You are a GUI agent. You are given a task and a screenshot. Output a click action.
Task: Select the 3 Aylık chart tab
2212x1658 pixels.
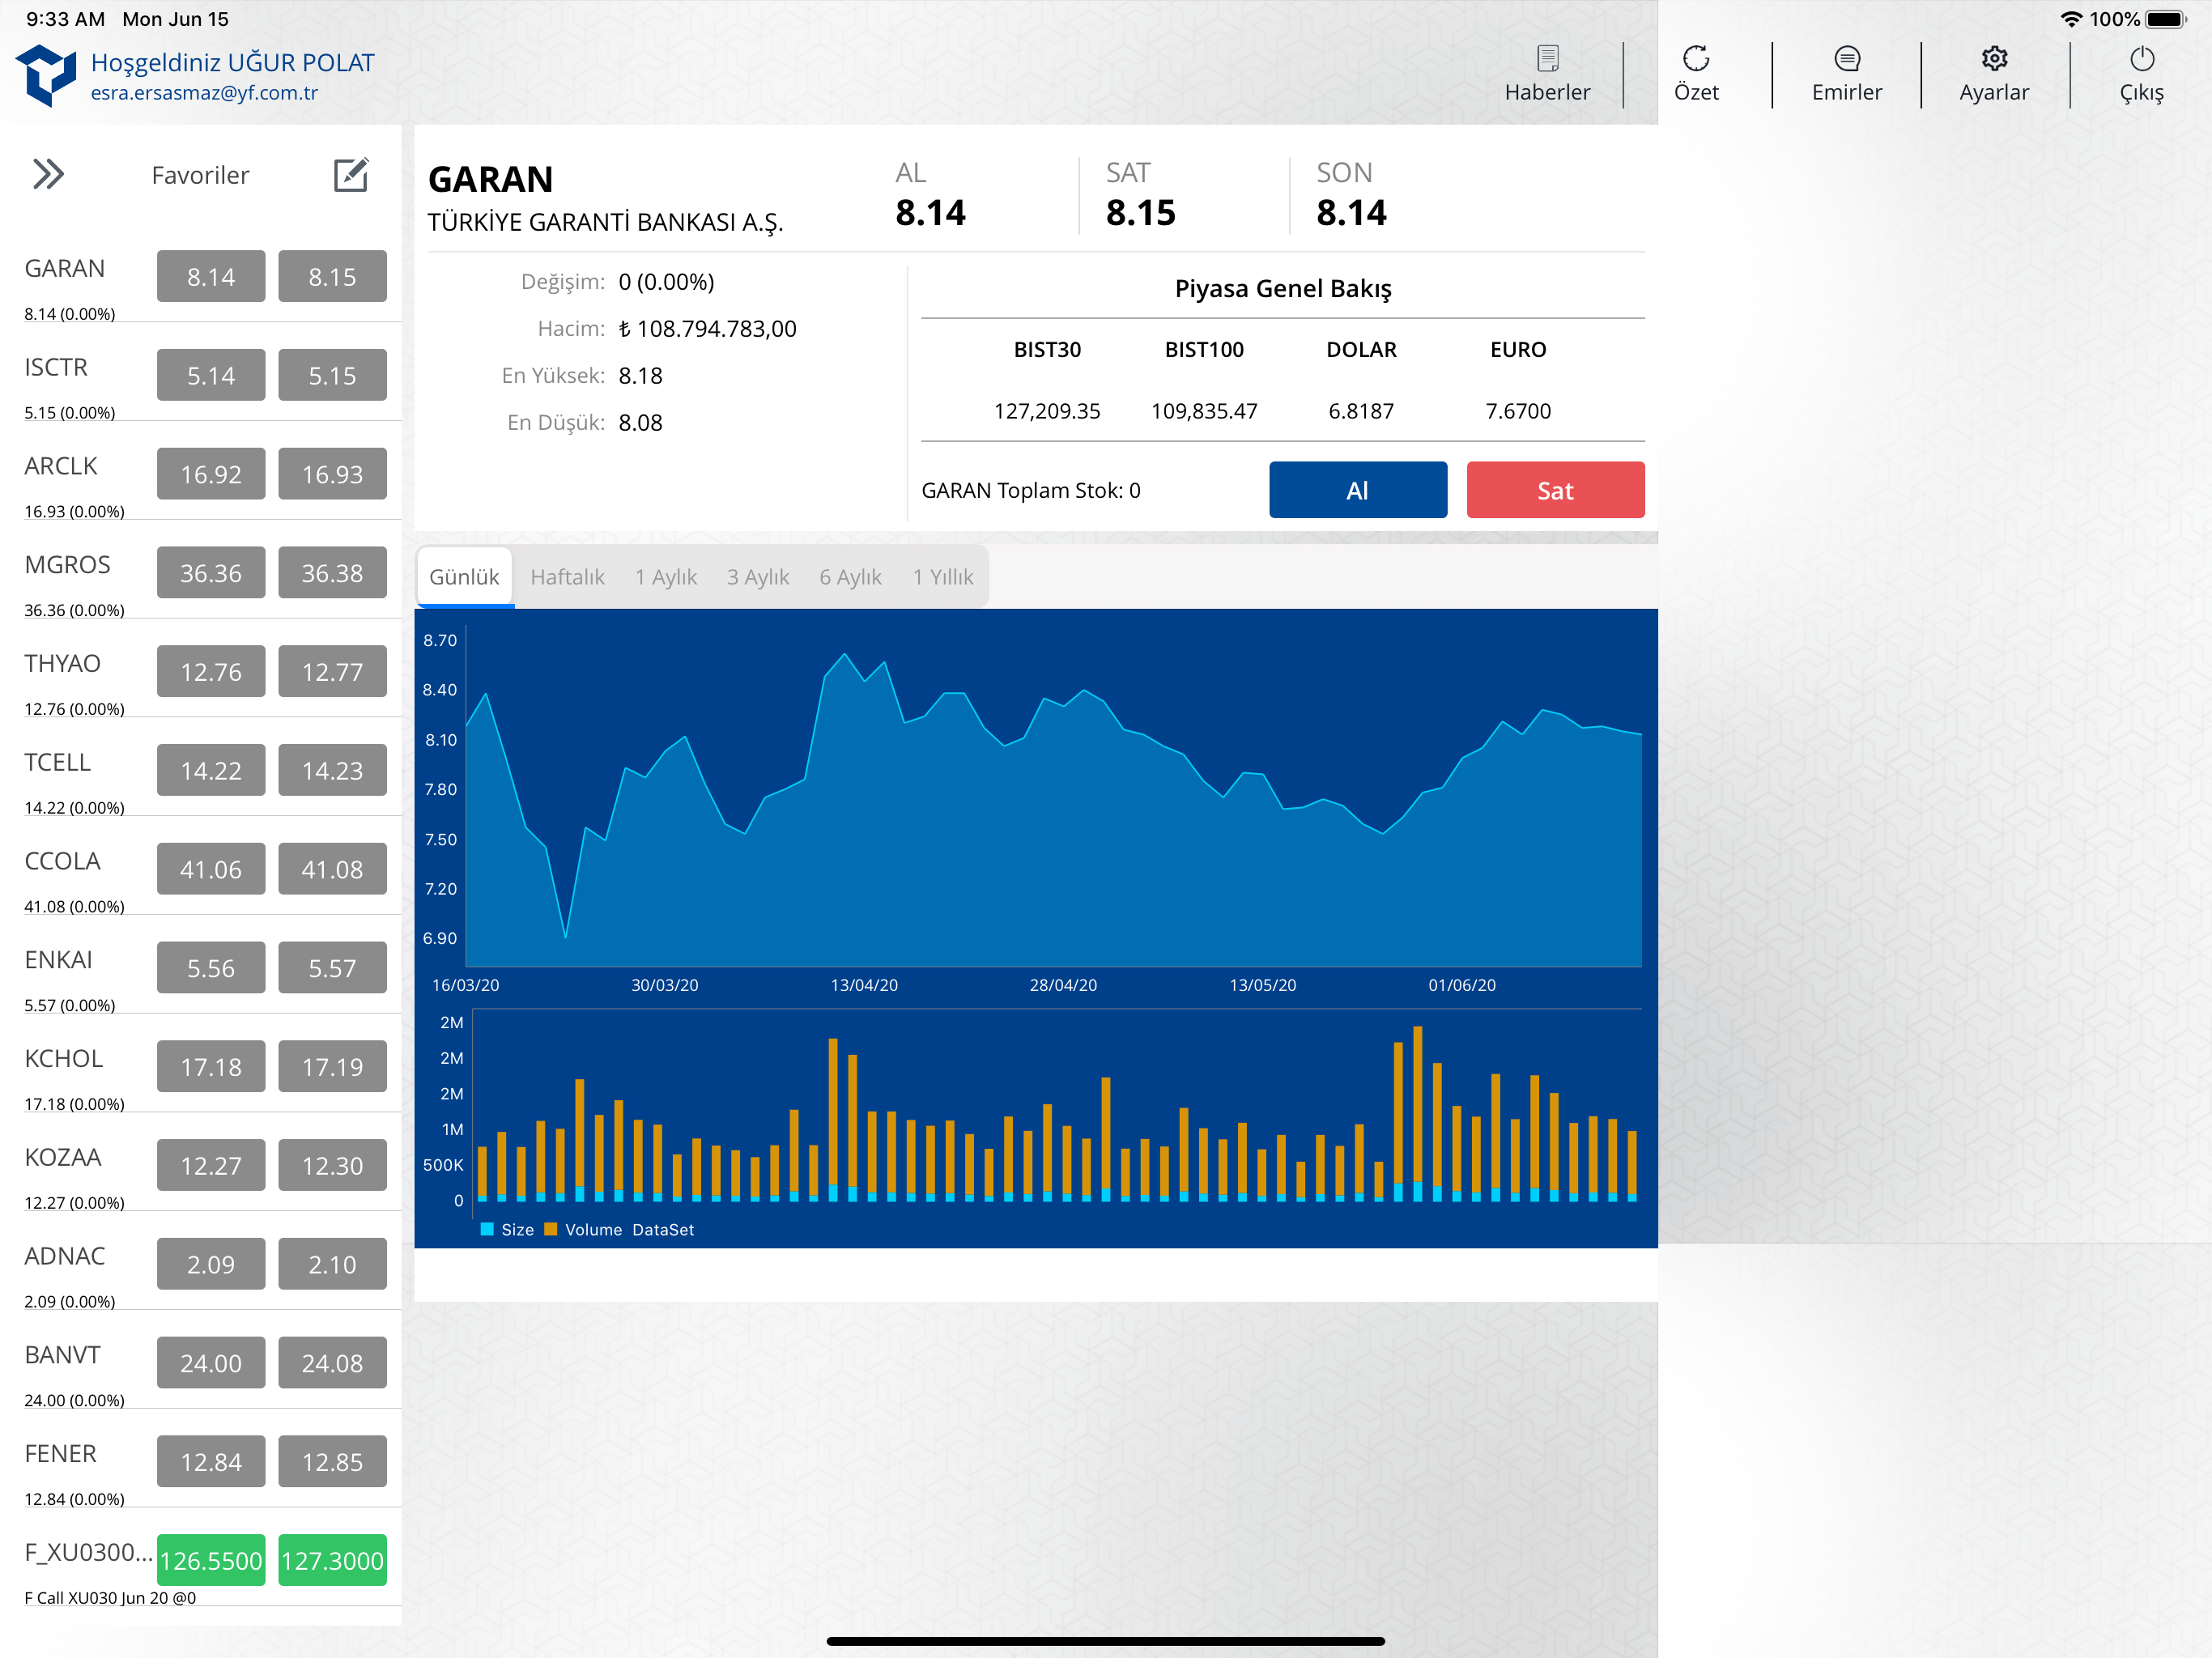pos(758,577)
